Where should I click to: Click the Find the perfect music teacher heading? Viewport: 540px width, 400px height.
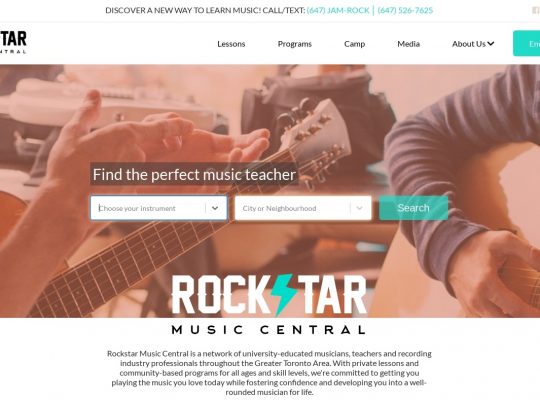click(x=194, y=174)
